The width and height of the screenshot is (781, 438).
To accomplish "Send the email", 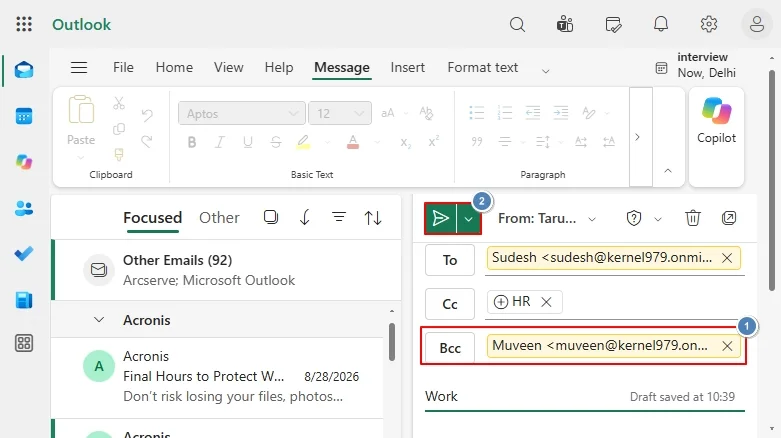I will (x=440, y=218).
